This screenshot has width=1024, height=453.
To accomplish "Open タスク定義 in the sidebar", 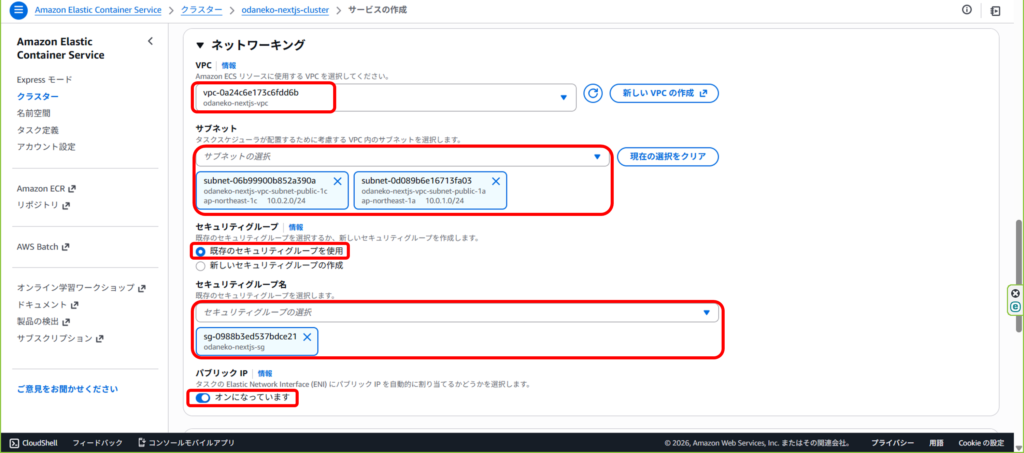I will [38, 130].
